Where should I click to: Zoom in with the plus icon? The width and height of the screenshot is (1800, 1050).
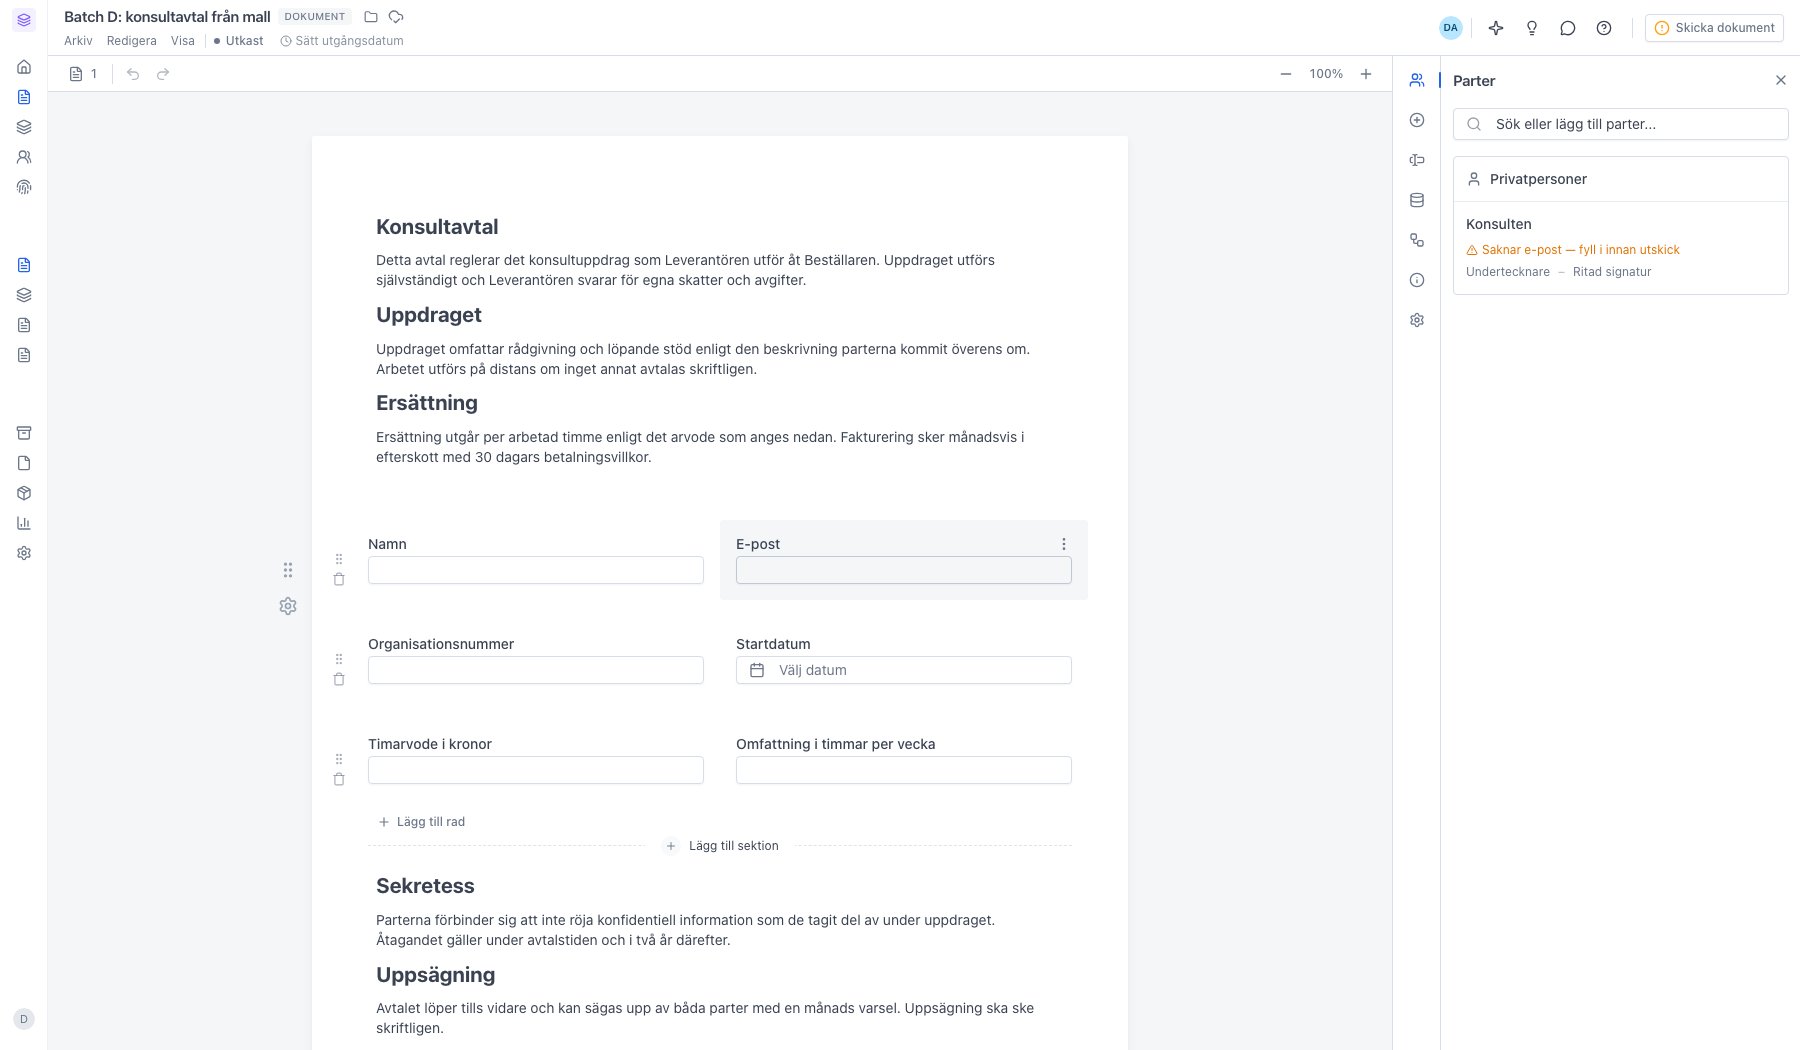[x=1366, y=74]
